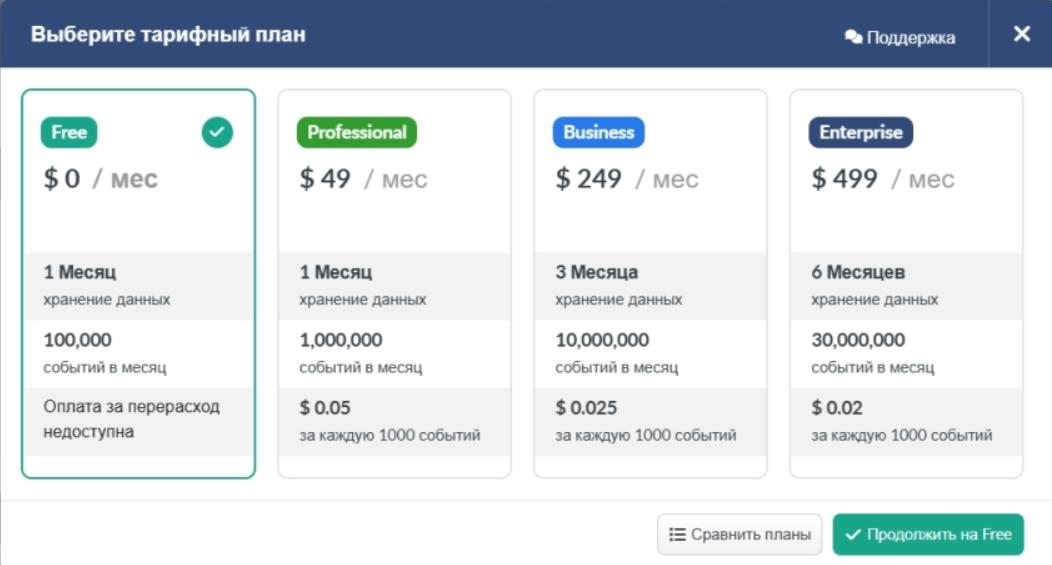This screenshot has width=1052, height=565.
Task: Click the green checkmark on Free plan
Action: point(217,132)
